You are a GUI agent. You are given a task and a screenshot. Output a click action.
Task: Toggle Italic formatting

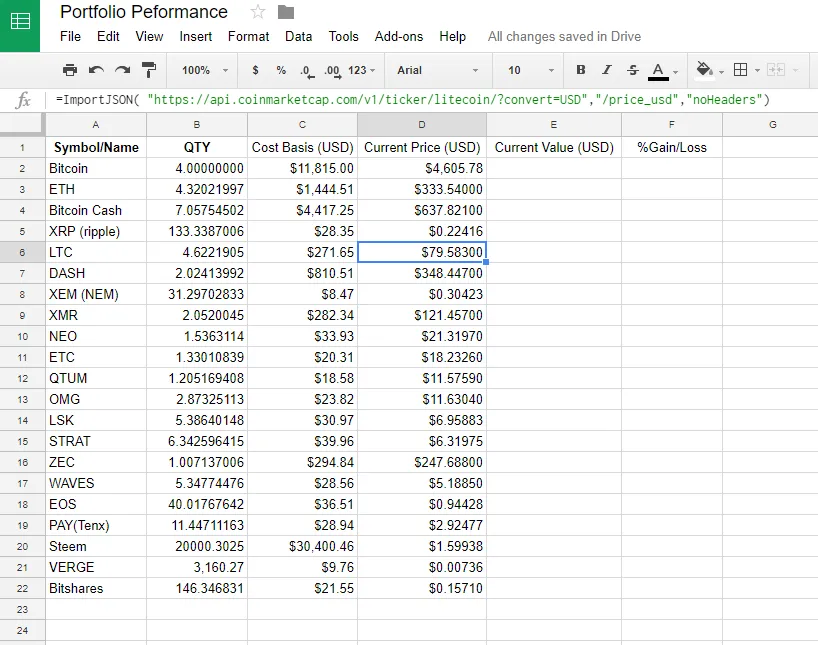607,70
